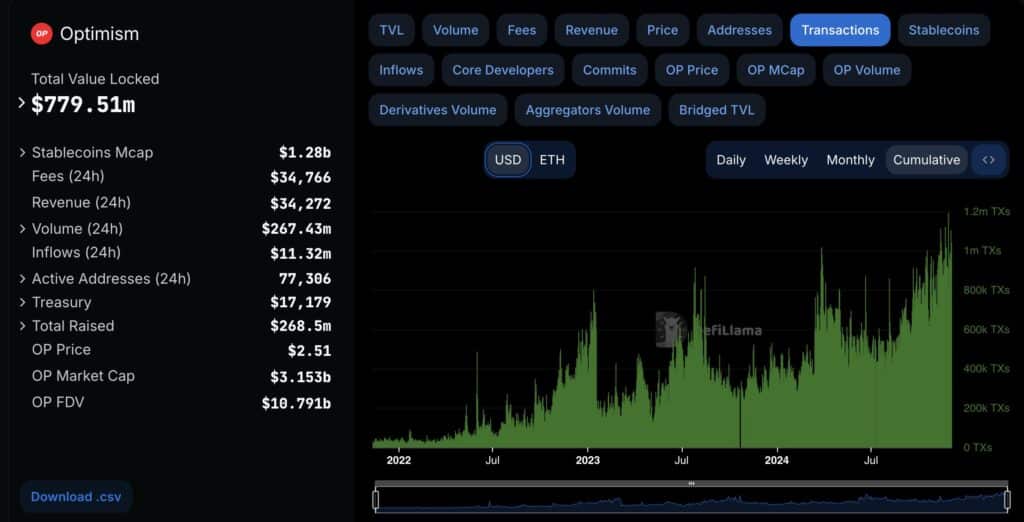The height and width of the screenshot is (522, 1024).
Task: Click the 800k TXs axis label
Action: click(x=987, y=290)
